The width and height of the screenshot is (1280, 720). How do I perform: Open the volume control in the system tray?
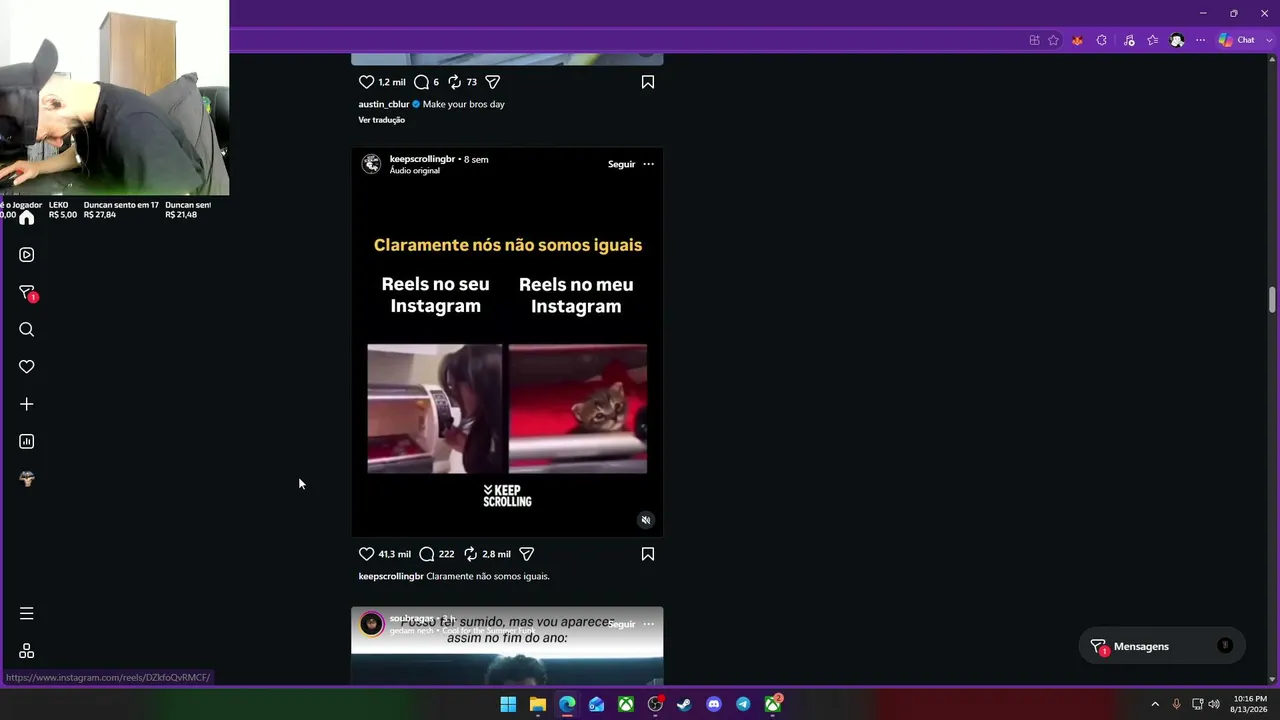click(1214, 704)
